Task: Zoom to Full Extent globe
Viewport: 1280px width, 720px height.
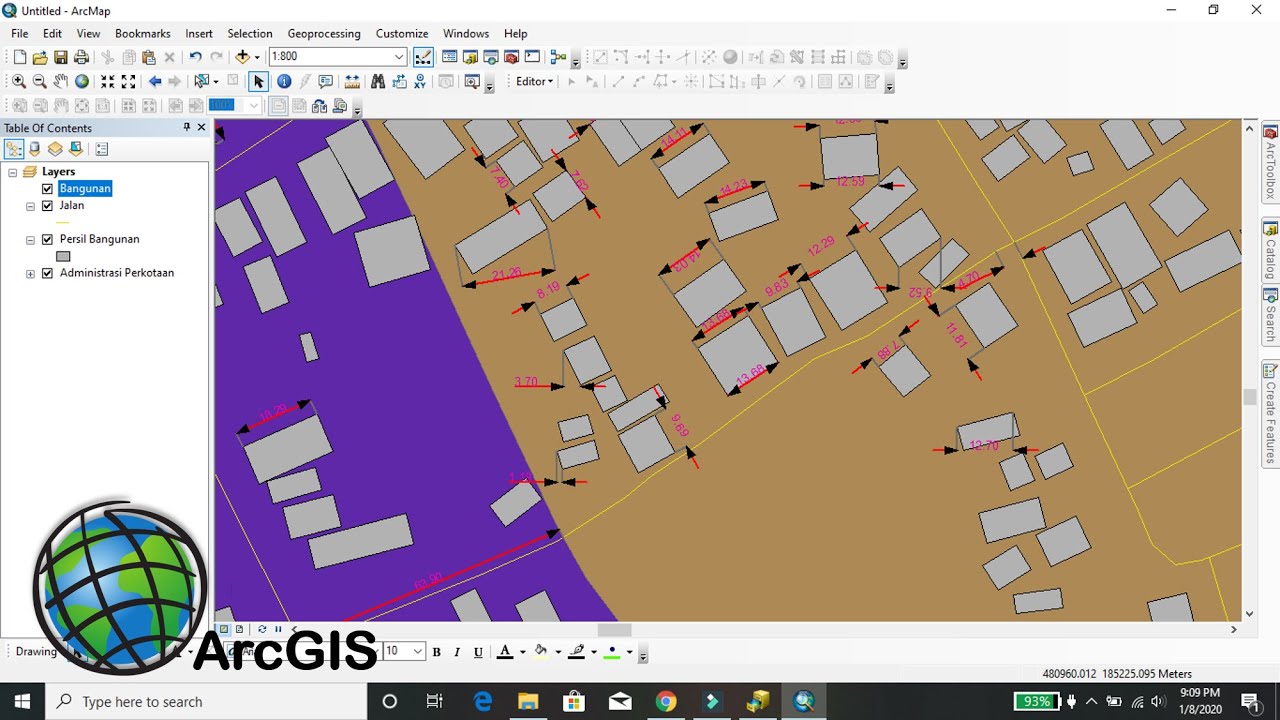Action: (x=82, y=82)
